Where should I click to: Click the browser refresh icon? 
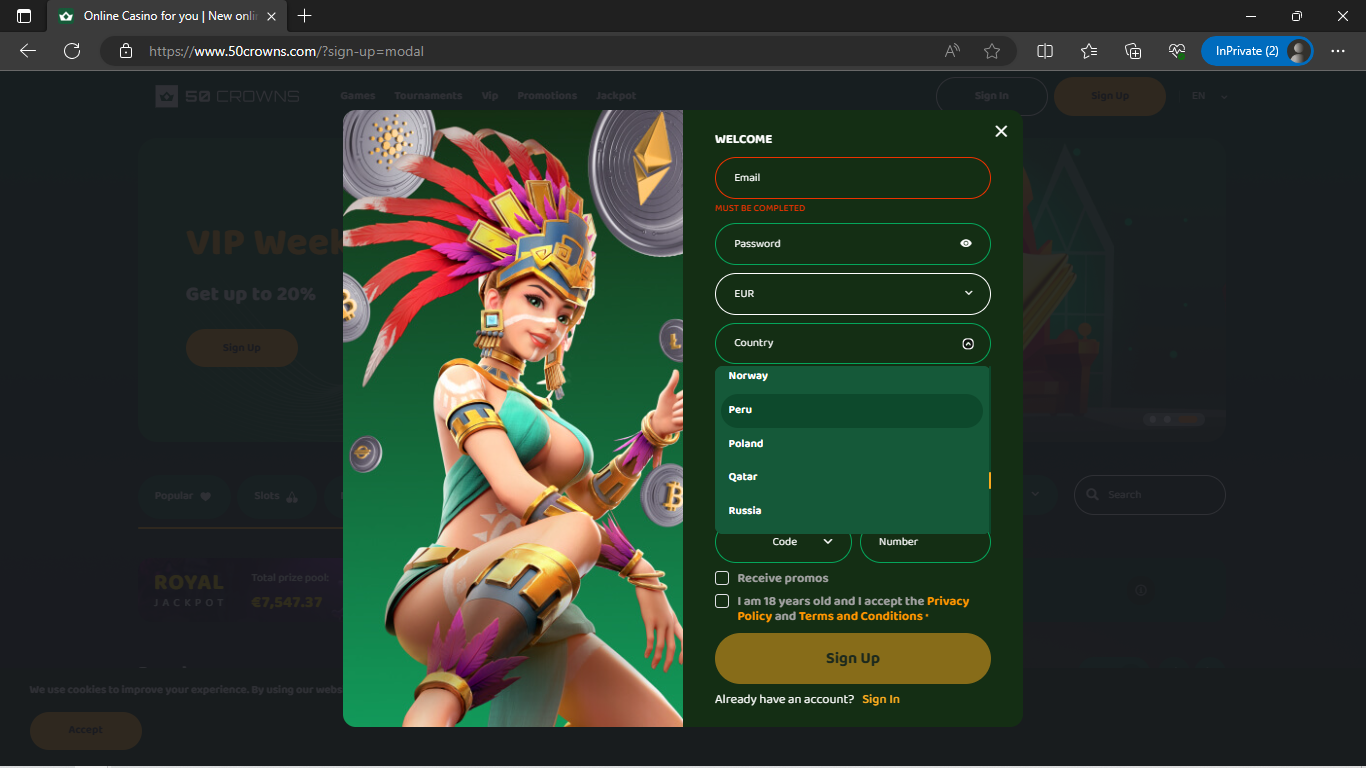click(x=72, y=51)
